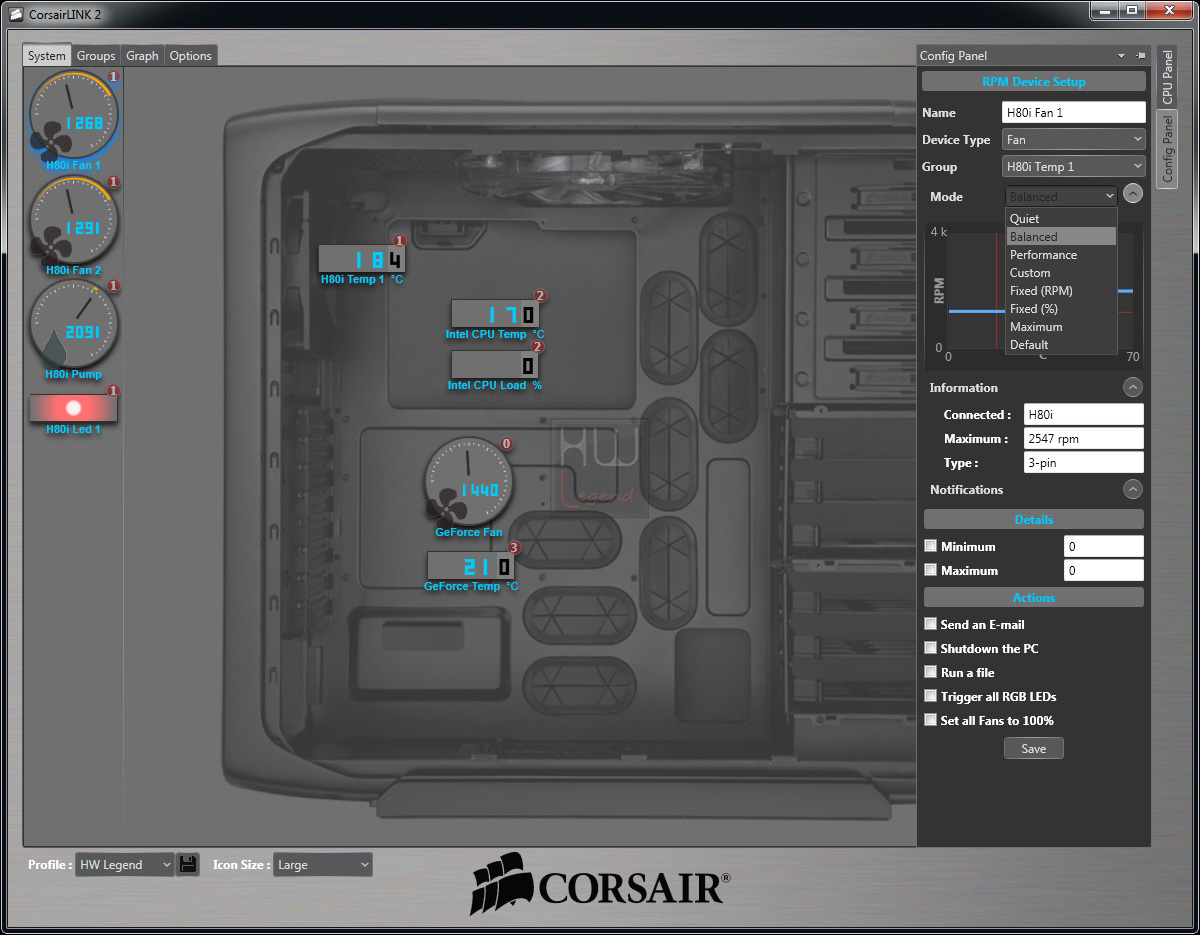
Task: Enable the Minimum notification checkbox
Action: coord(931,546)
